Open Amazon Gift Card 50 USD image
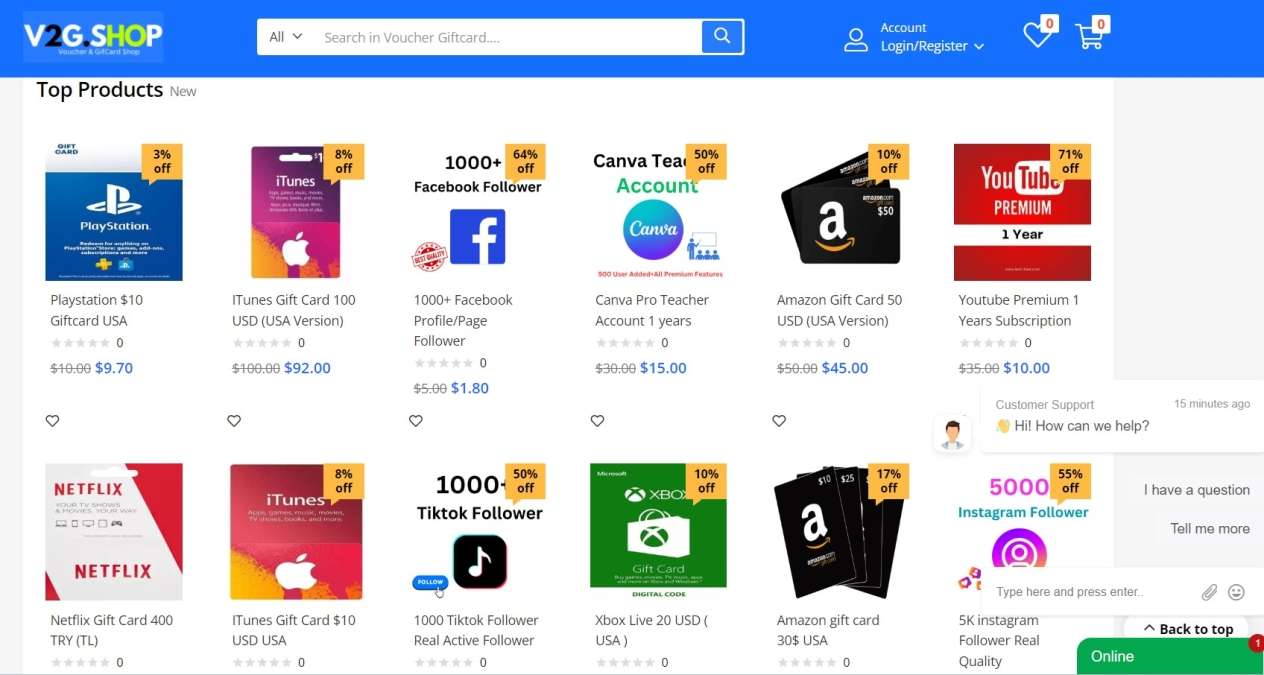The width and height of the screenshot is (1264, 675). point(840,212)
